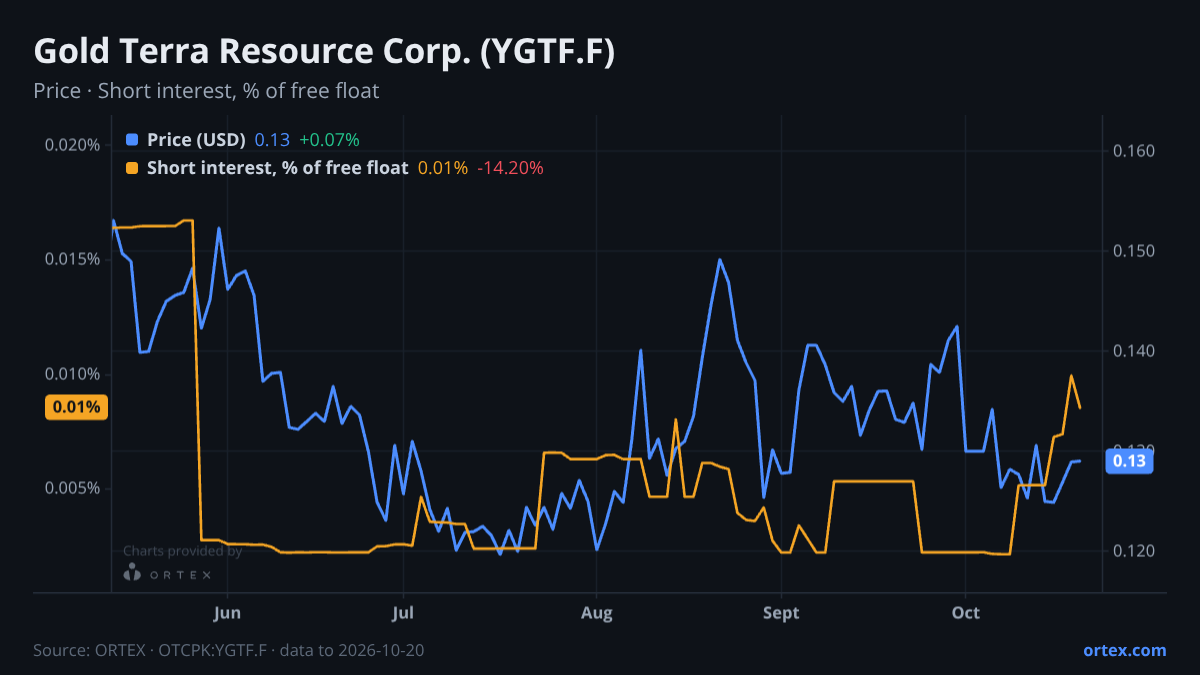Click the 0.005% left axis label
Image resolution: width=1200 pixels, height=675 pixels.
click(x=72, y=489)
